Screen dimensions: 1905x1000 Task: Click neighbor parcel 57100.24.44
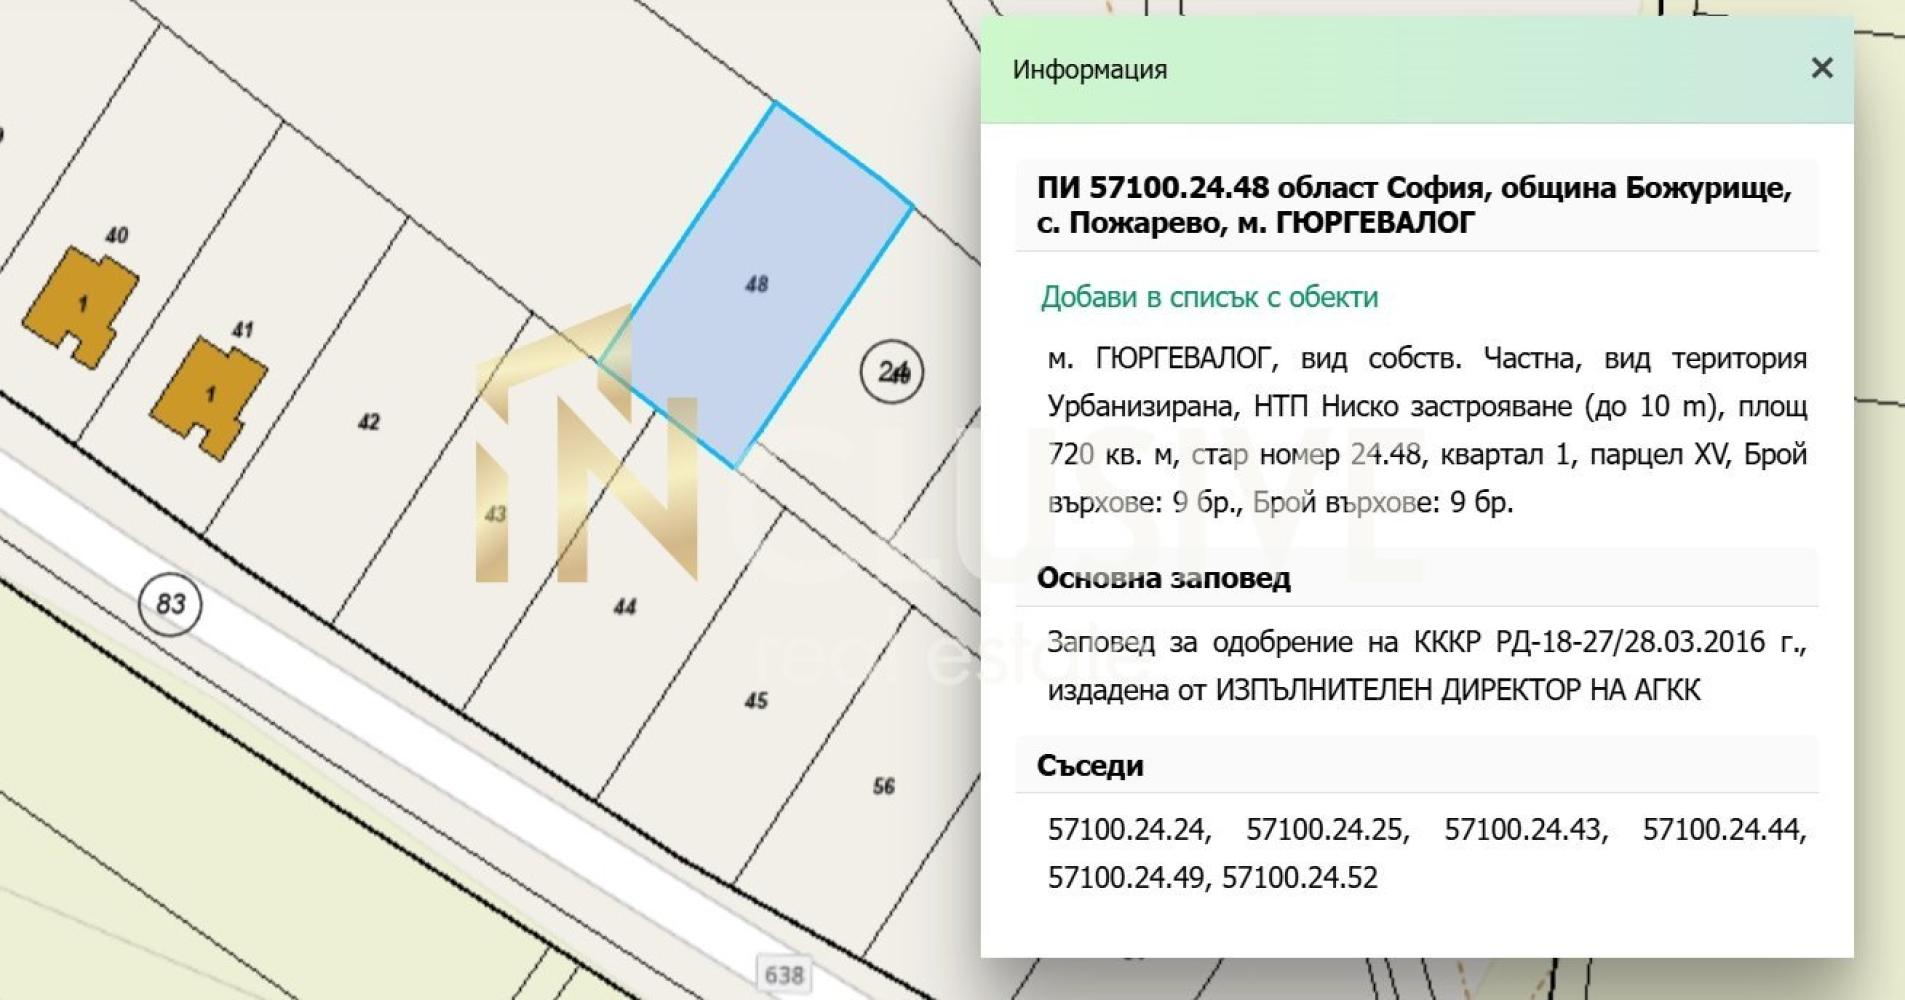click(x=1724, y=829)
